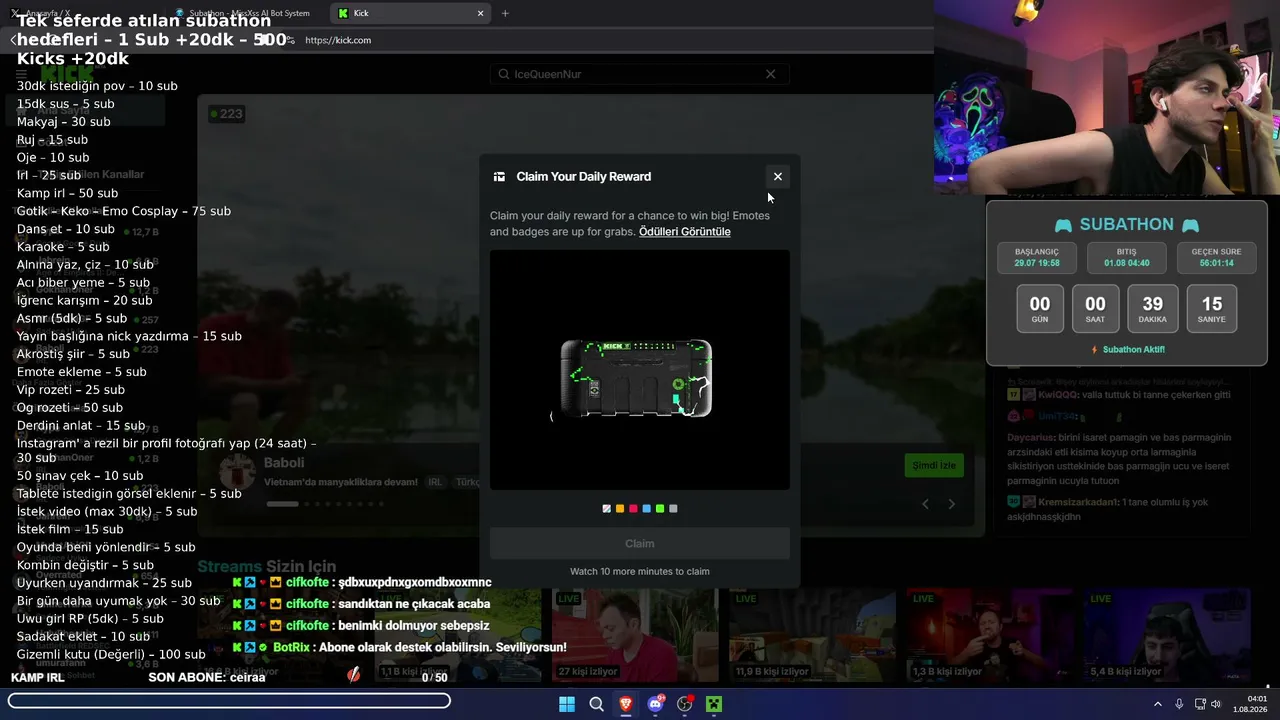Click the search magnifier icon

point(504,74)
